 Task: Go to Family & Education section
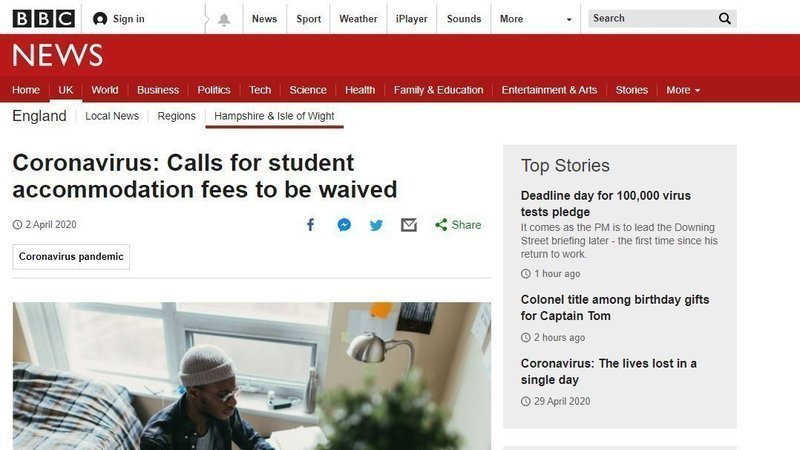pos(438,90)
